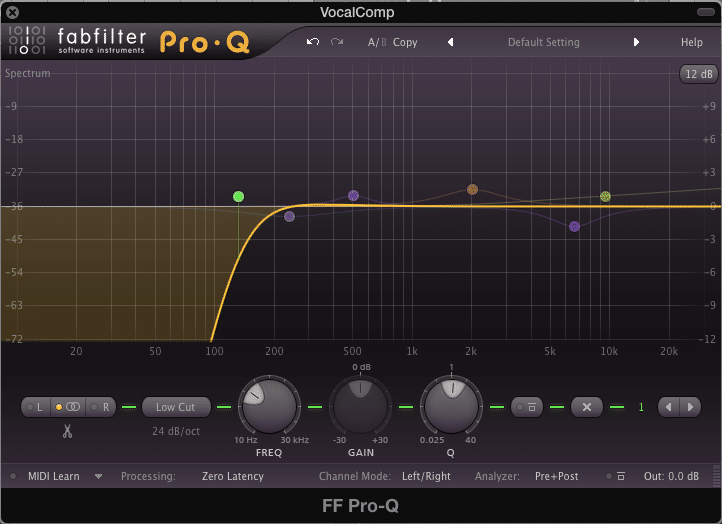Open the Low Cut filter shape dropdown
The image size is (722, 524).
point(176,407)
